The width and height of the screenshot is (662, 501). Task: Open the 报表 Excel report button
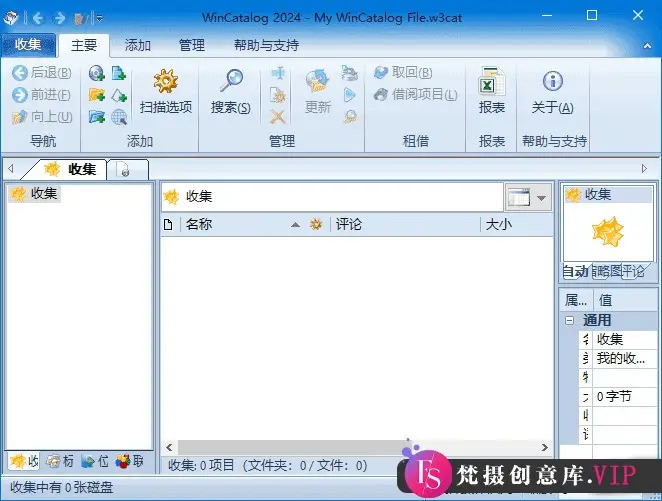pos(492,91)
